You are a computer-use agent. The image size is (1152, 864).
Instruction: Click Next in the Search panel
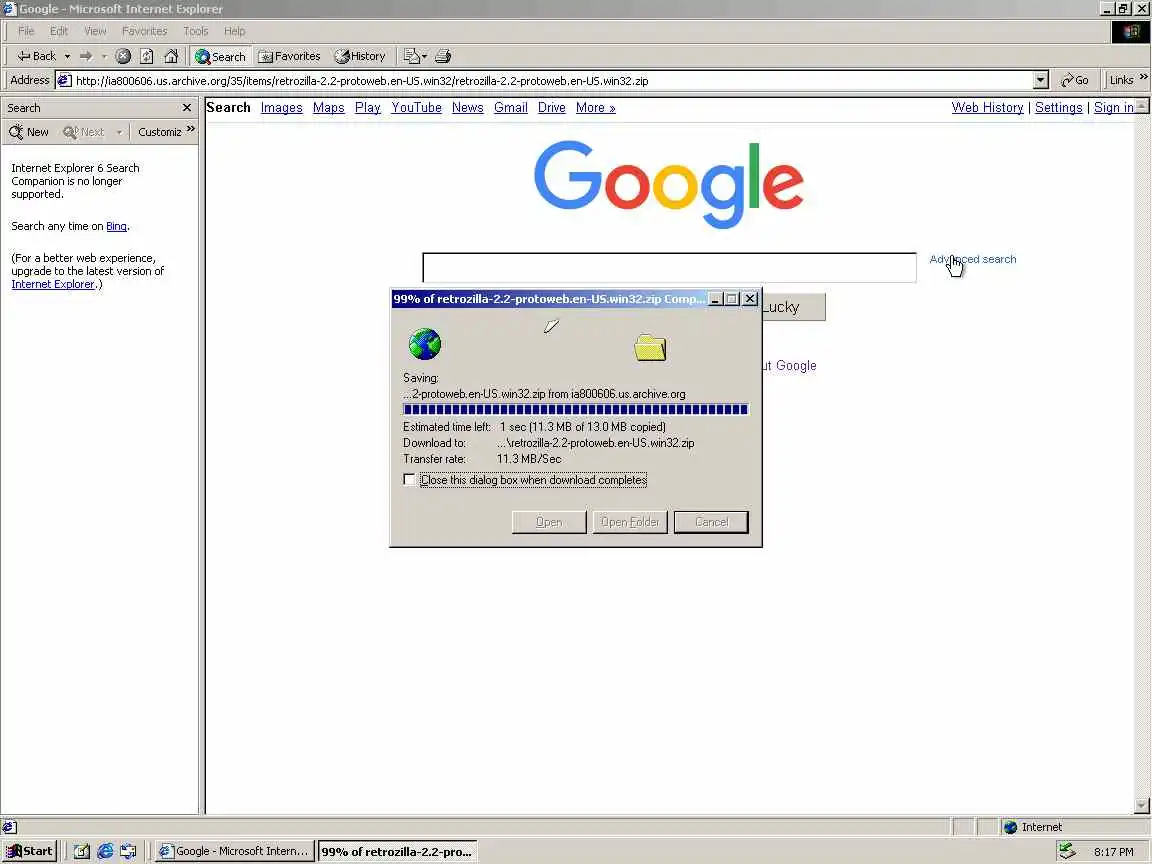pos(84,132)
